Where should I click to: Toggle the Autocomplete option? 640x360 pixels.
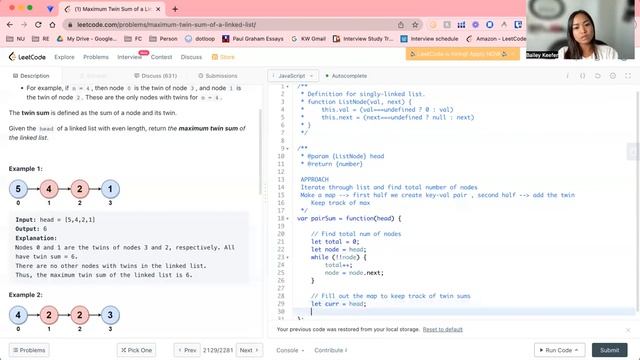coord(346,76)
